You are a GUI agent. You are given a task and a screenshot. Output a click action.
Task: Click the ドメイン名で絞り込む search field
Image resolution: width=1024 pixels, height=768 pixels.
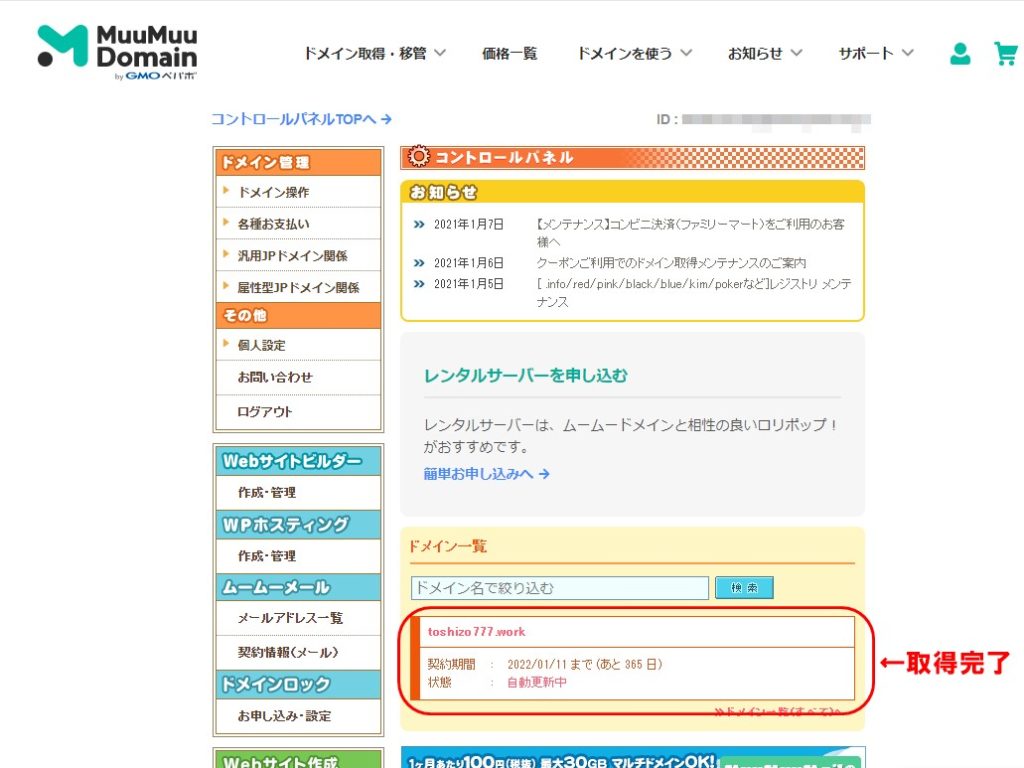coord(559,588)
